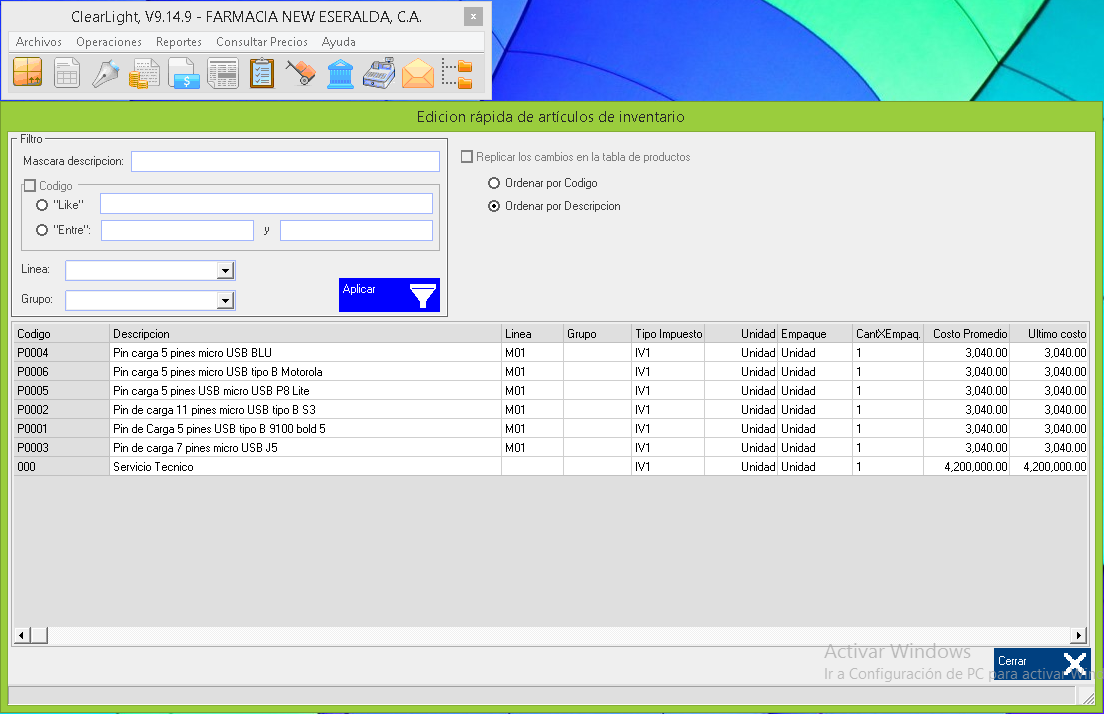This screenshot has width=1104, height=714.
Task: Click the horizontal scrollbar right arrow
Action: click(x=1079, y=636)
